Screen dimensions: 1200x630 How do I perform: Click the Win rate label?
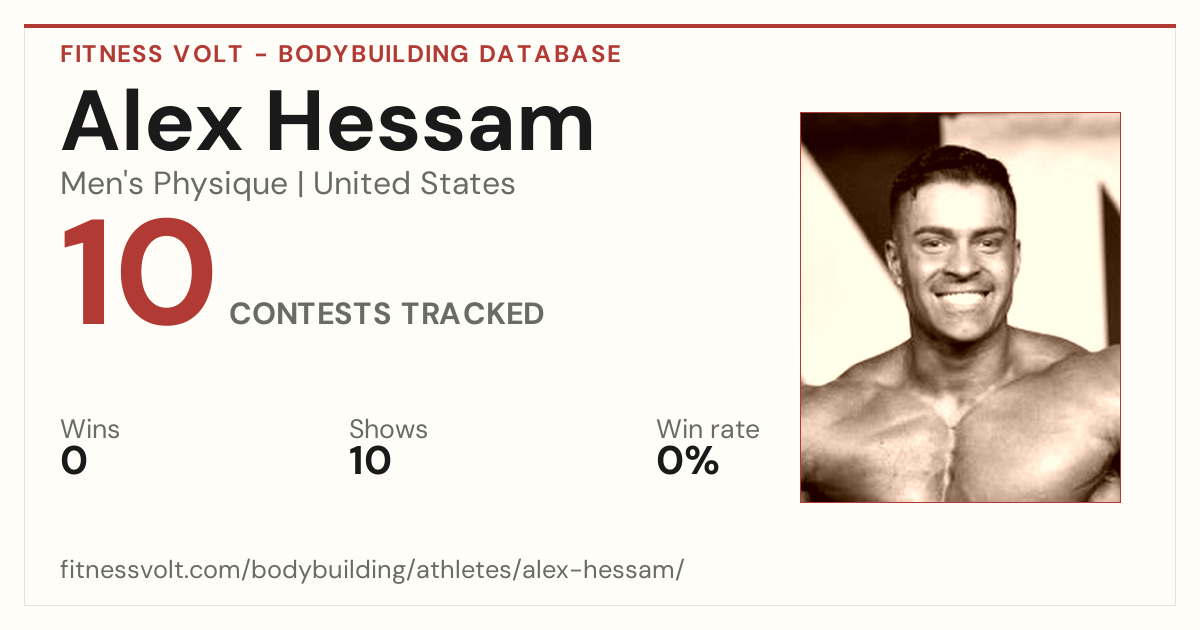[708, 430]
